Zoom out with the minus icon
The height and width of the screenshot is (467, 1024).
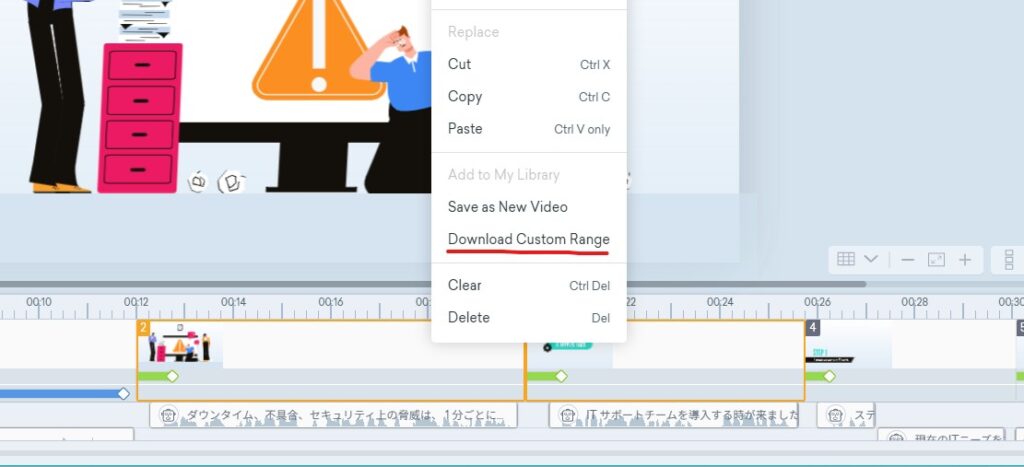pos(908,260)
